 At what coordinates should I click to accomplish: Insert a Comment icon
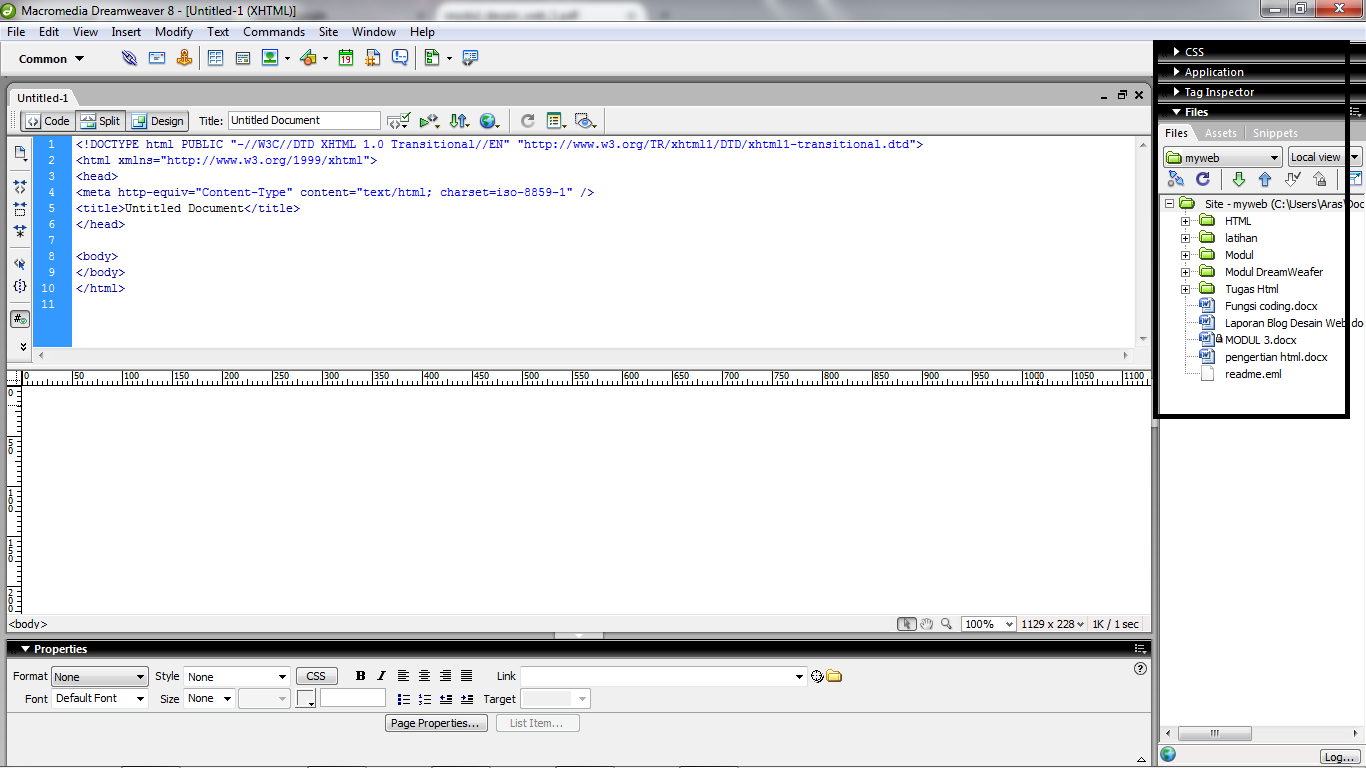tap(400, 58)
